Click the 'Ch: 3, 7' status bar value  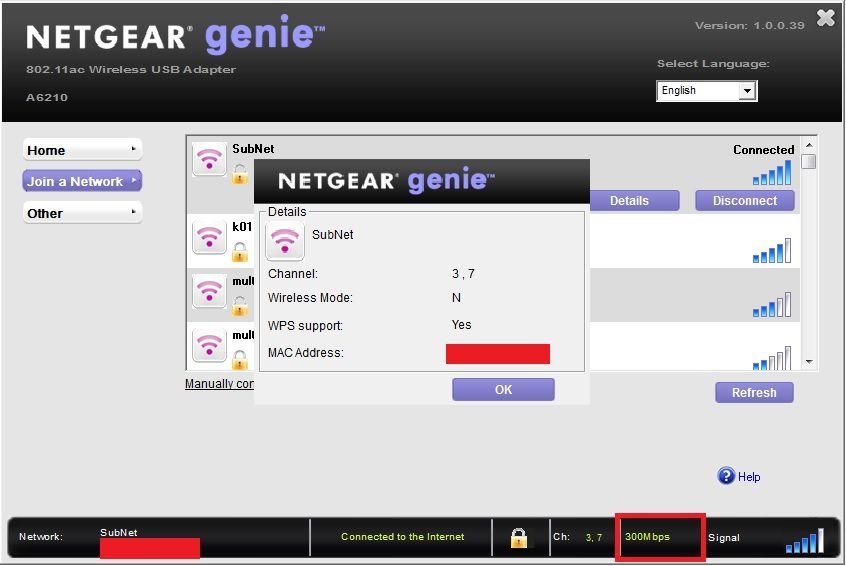pyautogui.click(x=593, y=537)
